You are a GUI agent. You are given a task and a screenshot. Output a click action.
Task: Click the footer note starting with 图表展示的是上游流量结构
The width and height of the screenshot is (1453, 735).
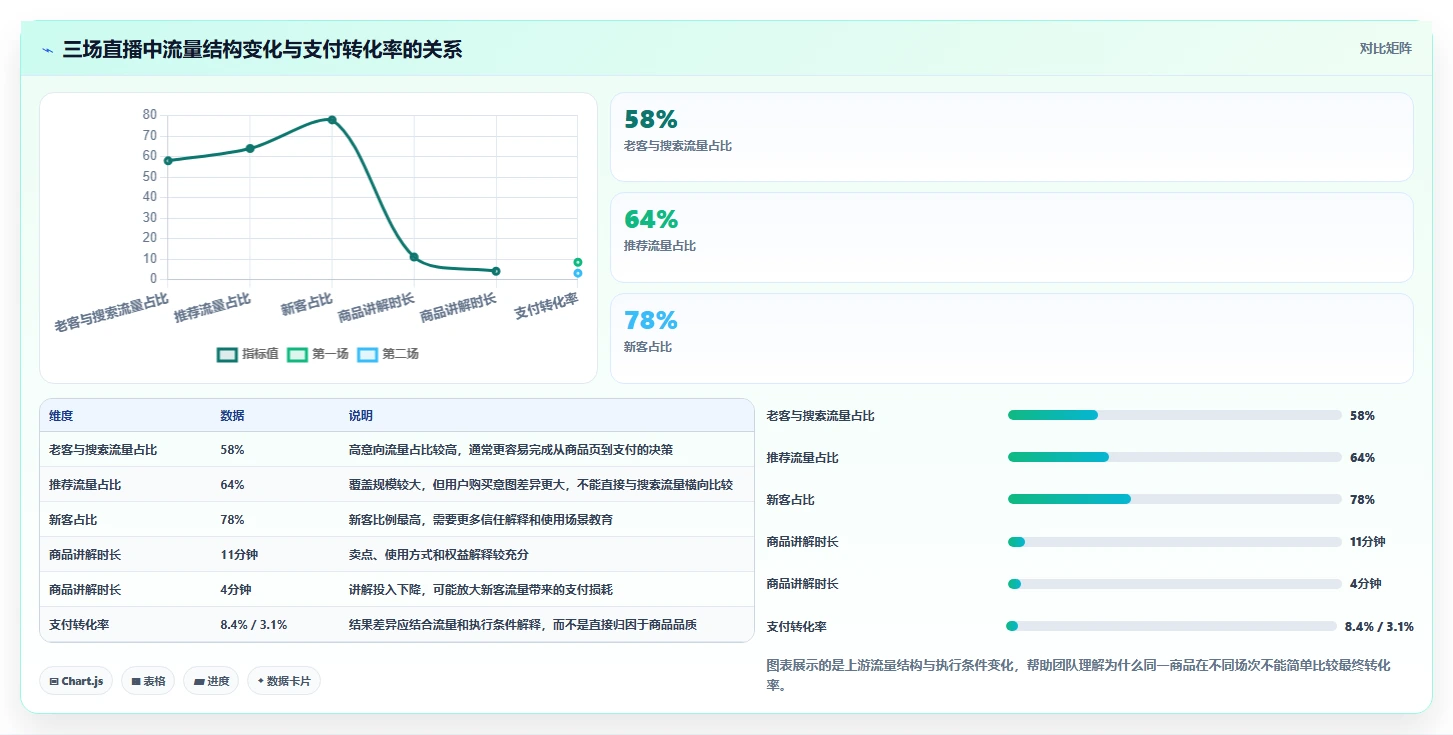[x=1078, y=675]
